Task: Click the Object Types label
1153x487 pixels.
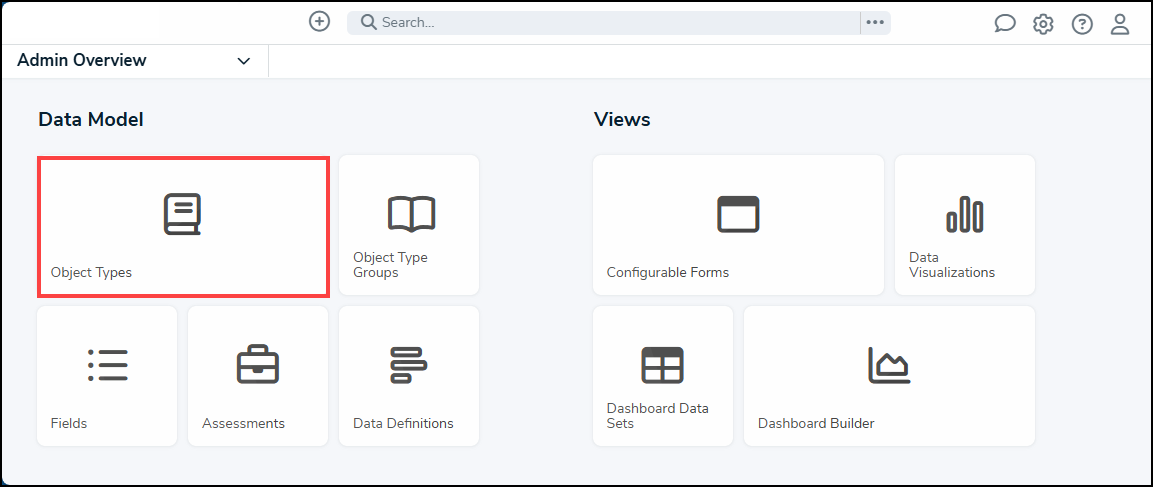Action: [91, 272]
